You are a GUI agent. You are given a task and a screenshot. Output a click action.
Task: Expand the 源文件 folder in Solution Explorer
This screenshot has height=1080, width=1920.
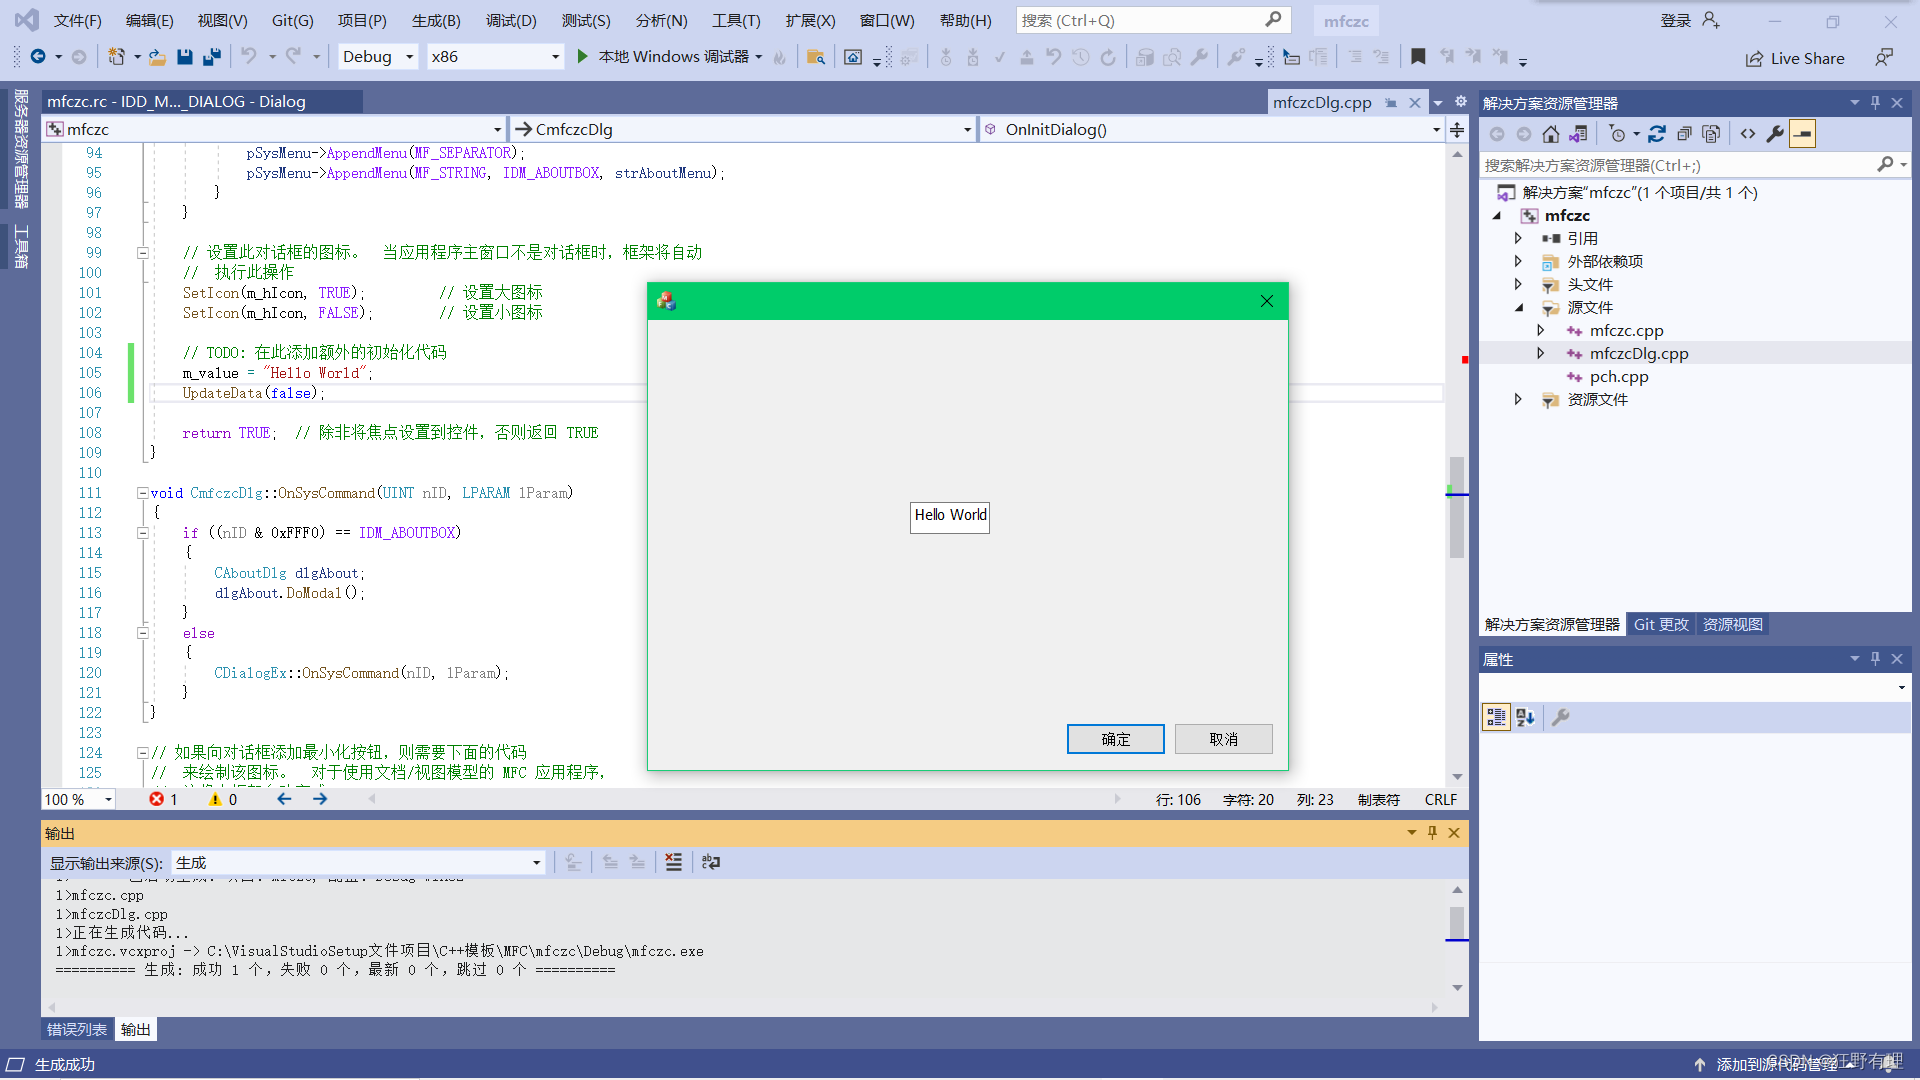pos(1518,307)
